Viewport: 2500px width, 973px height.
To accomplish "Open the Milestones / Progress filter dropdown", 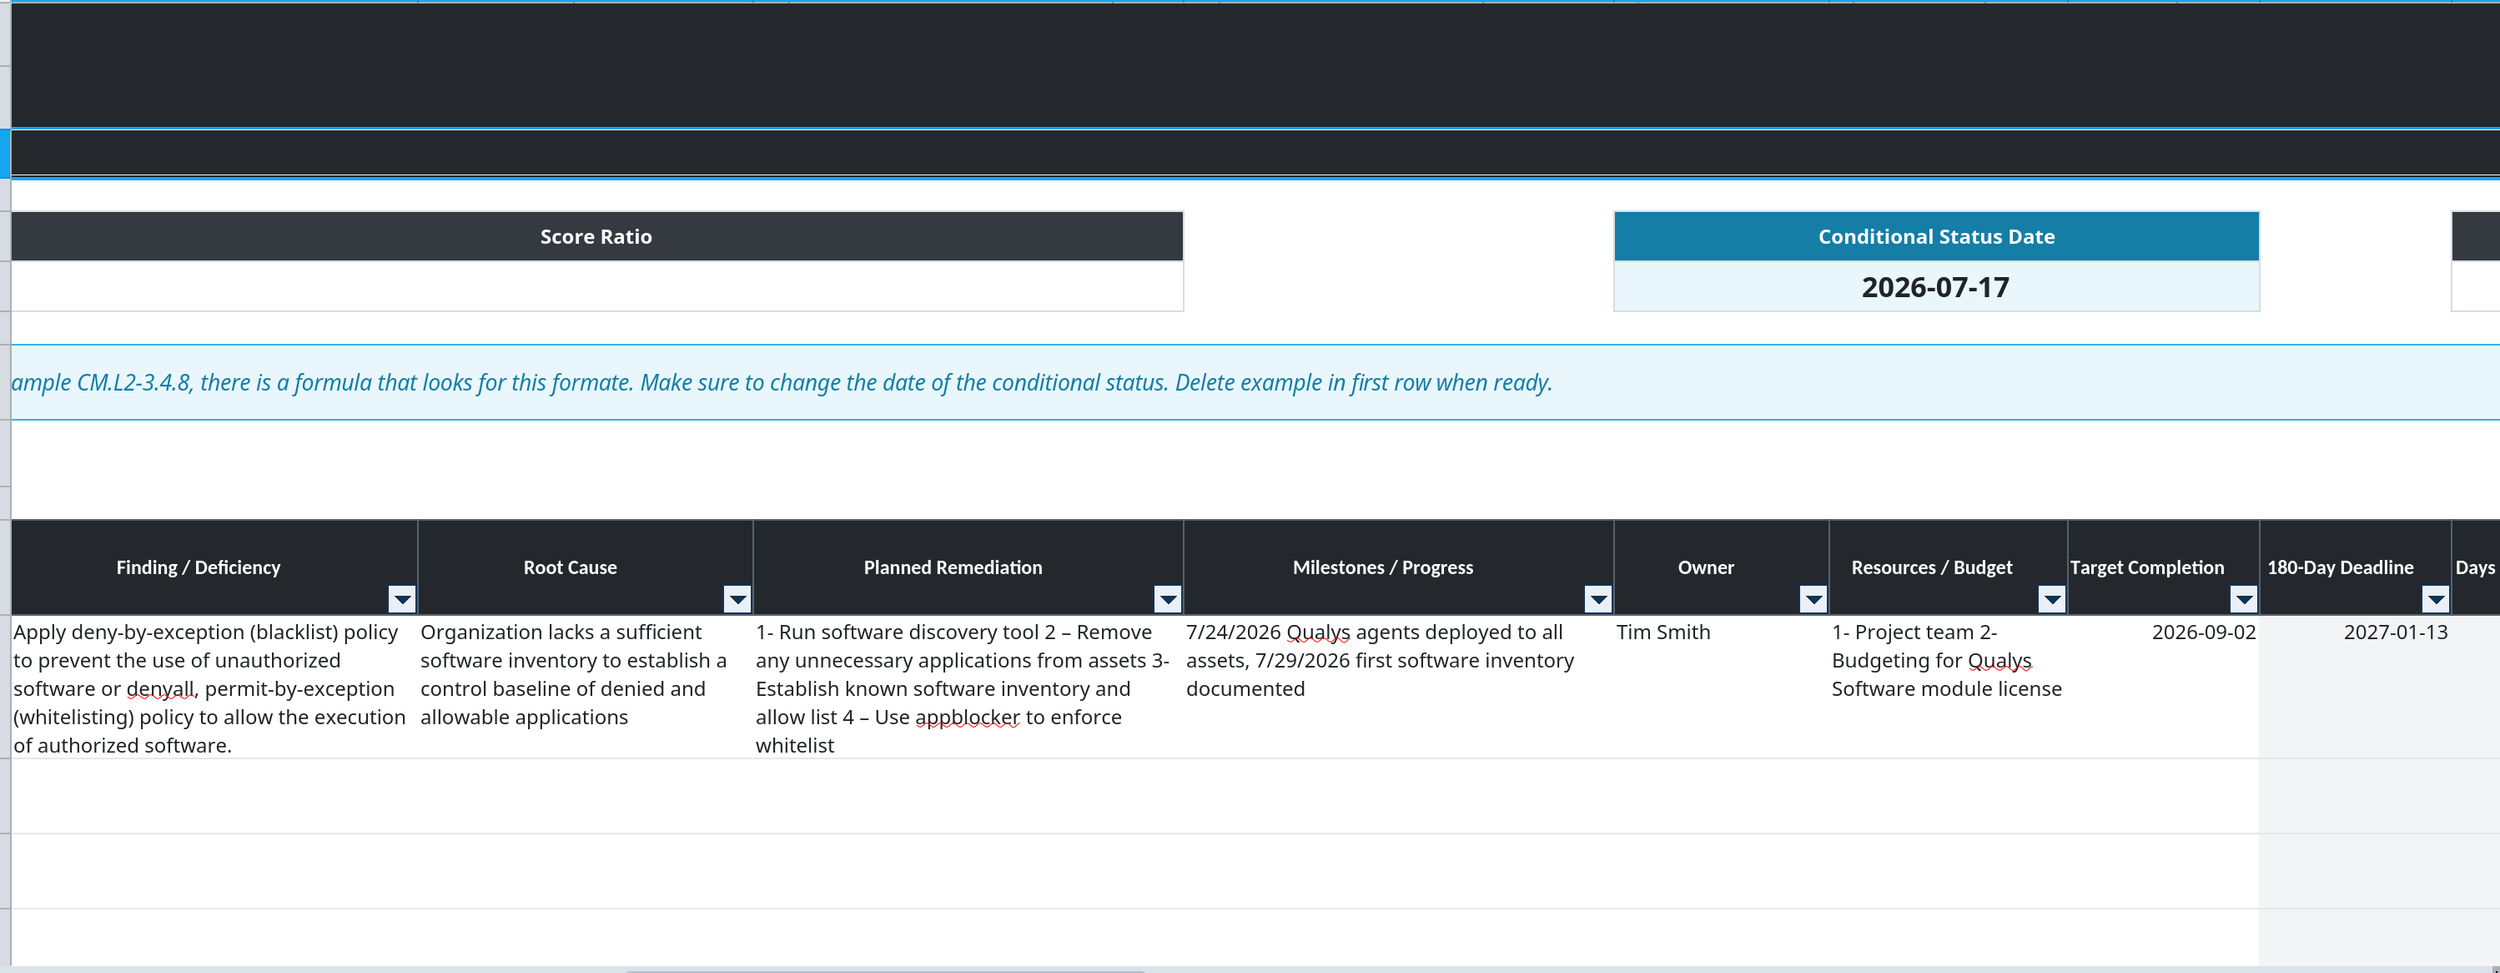I will [1598, 599].
